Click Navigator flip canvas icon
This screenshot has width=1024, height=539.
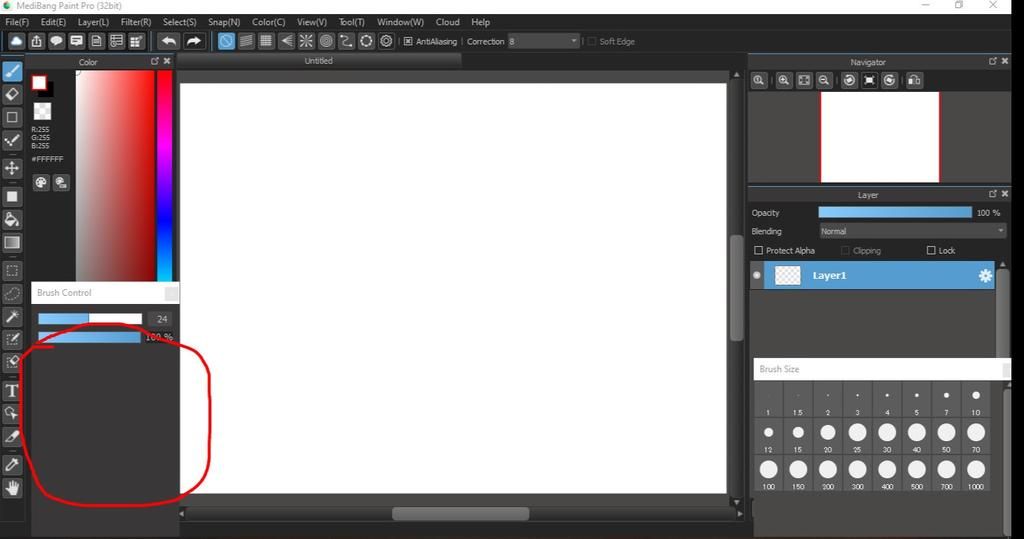coord(914,80)
